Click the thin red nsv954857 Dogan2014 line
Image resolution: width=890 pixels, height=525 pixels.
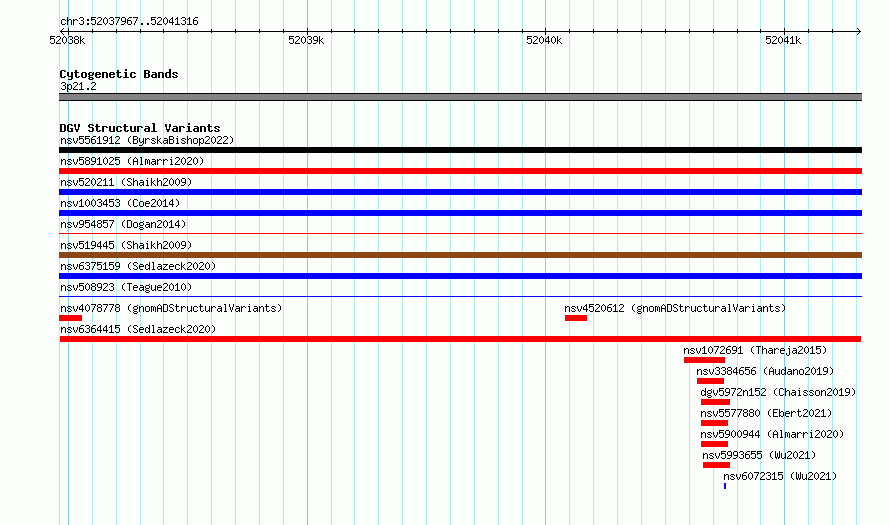[460, 233]
